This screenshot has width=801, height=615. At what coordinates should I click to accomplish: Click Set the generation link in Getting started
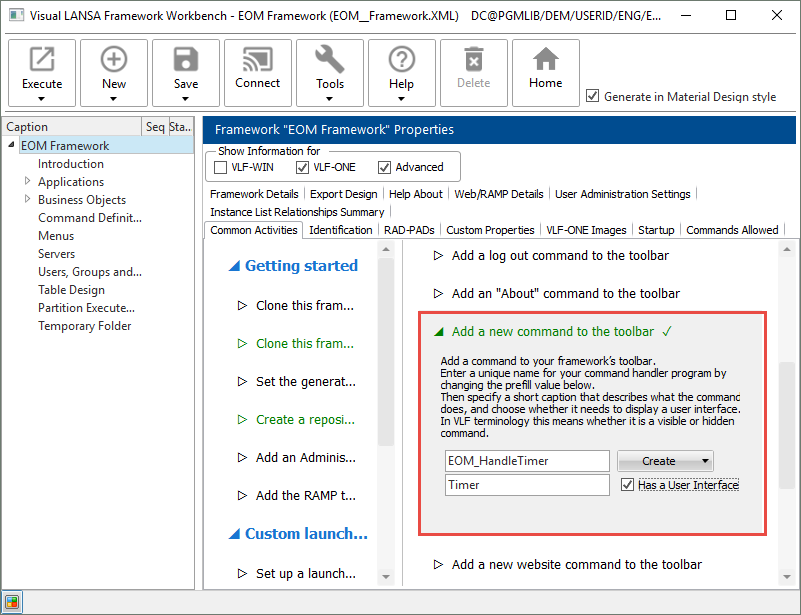304,381
